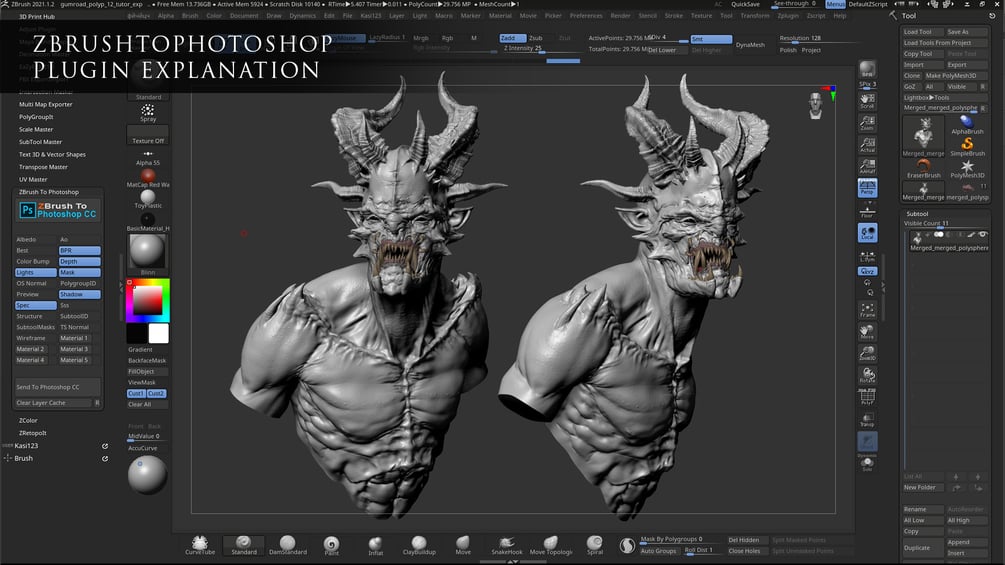Select the Move brush
1005x565 pixels.
(463, 545)
